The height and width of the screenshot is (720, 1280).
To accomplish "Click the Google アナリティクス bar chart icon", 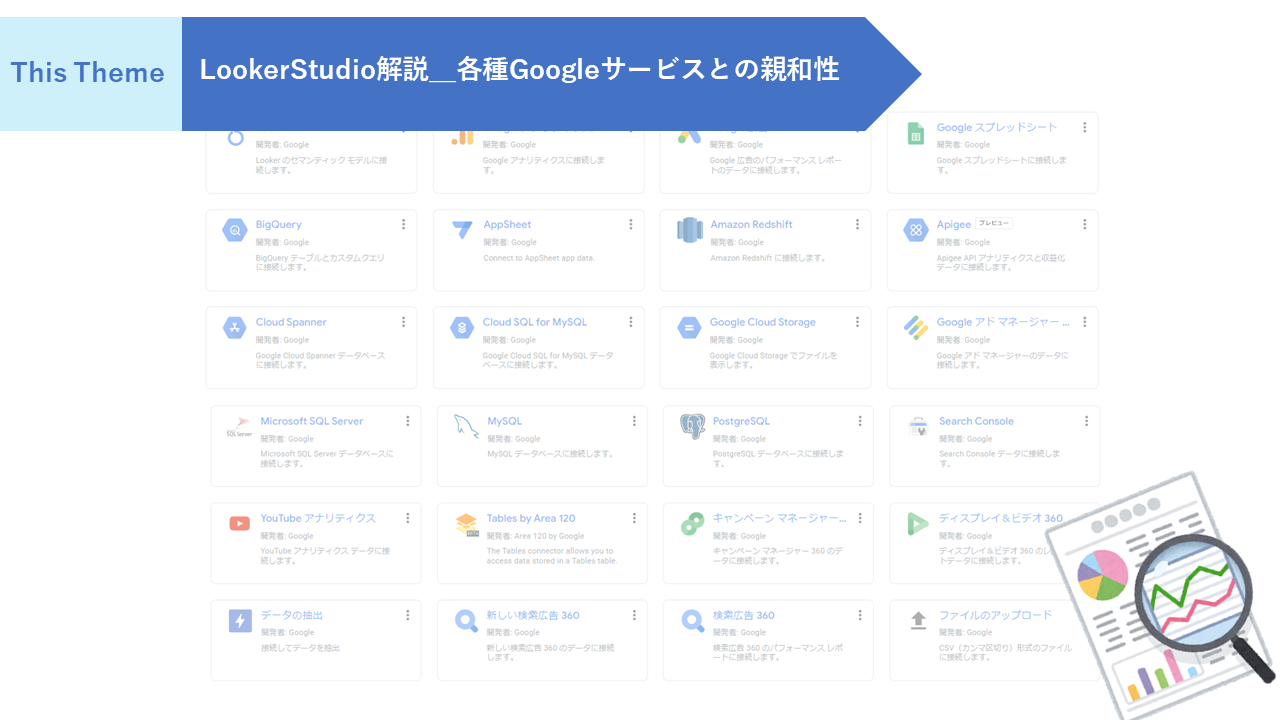I will coord(462,137).
